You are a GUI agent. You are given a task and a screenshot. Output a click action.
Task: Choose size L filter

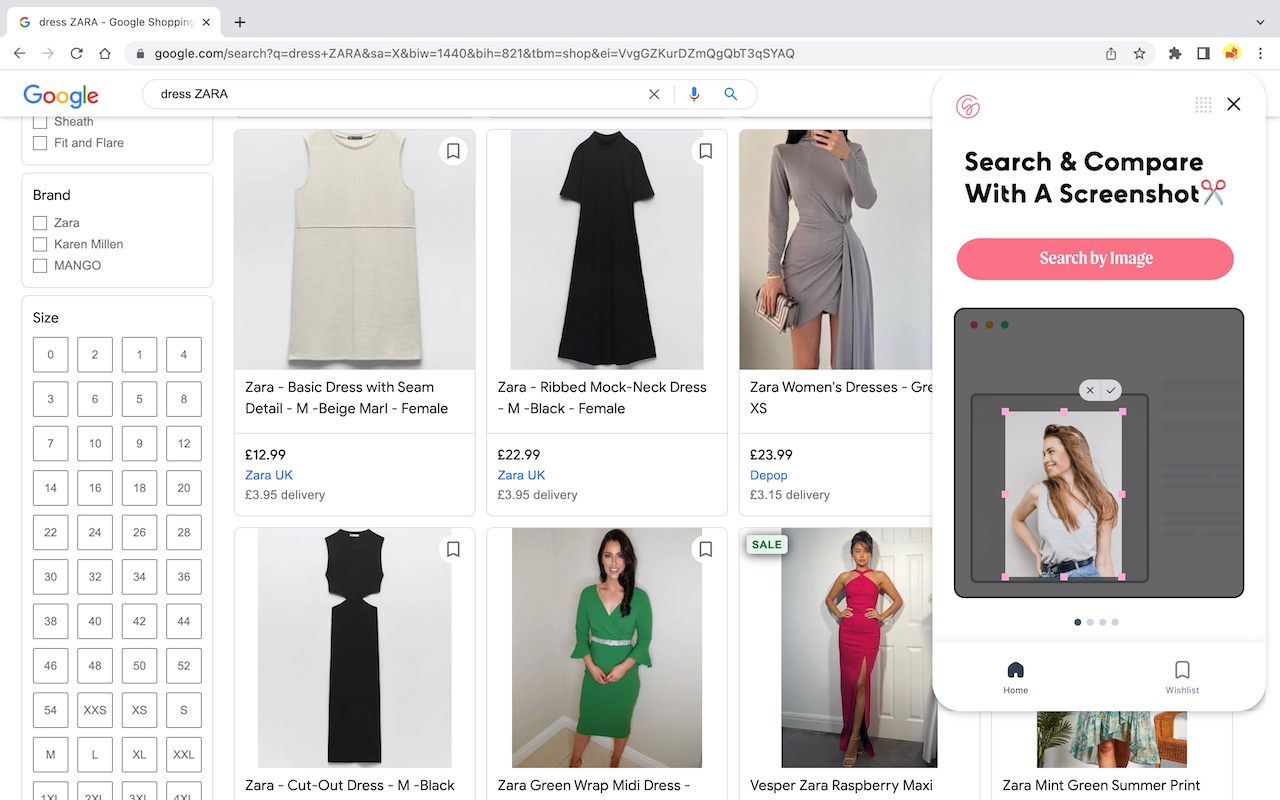95,755
